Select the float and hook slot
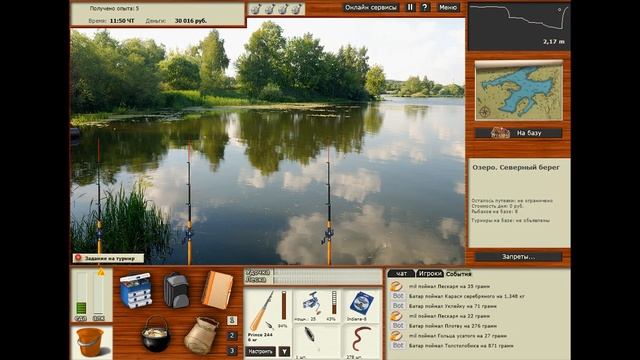Viewport: 640px width, 360px height. pyautogui.click(x=316, y=342)
